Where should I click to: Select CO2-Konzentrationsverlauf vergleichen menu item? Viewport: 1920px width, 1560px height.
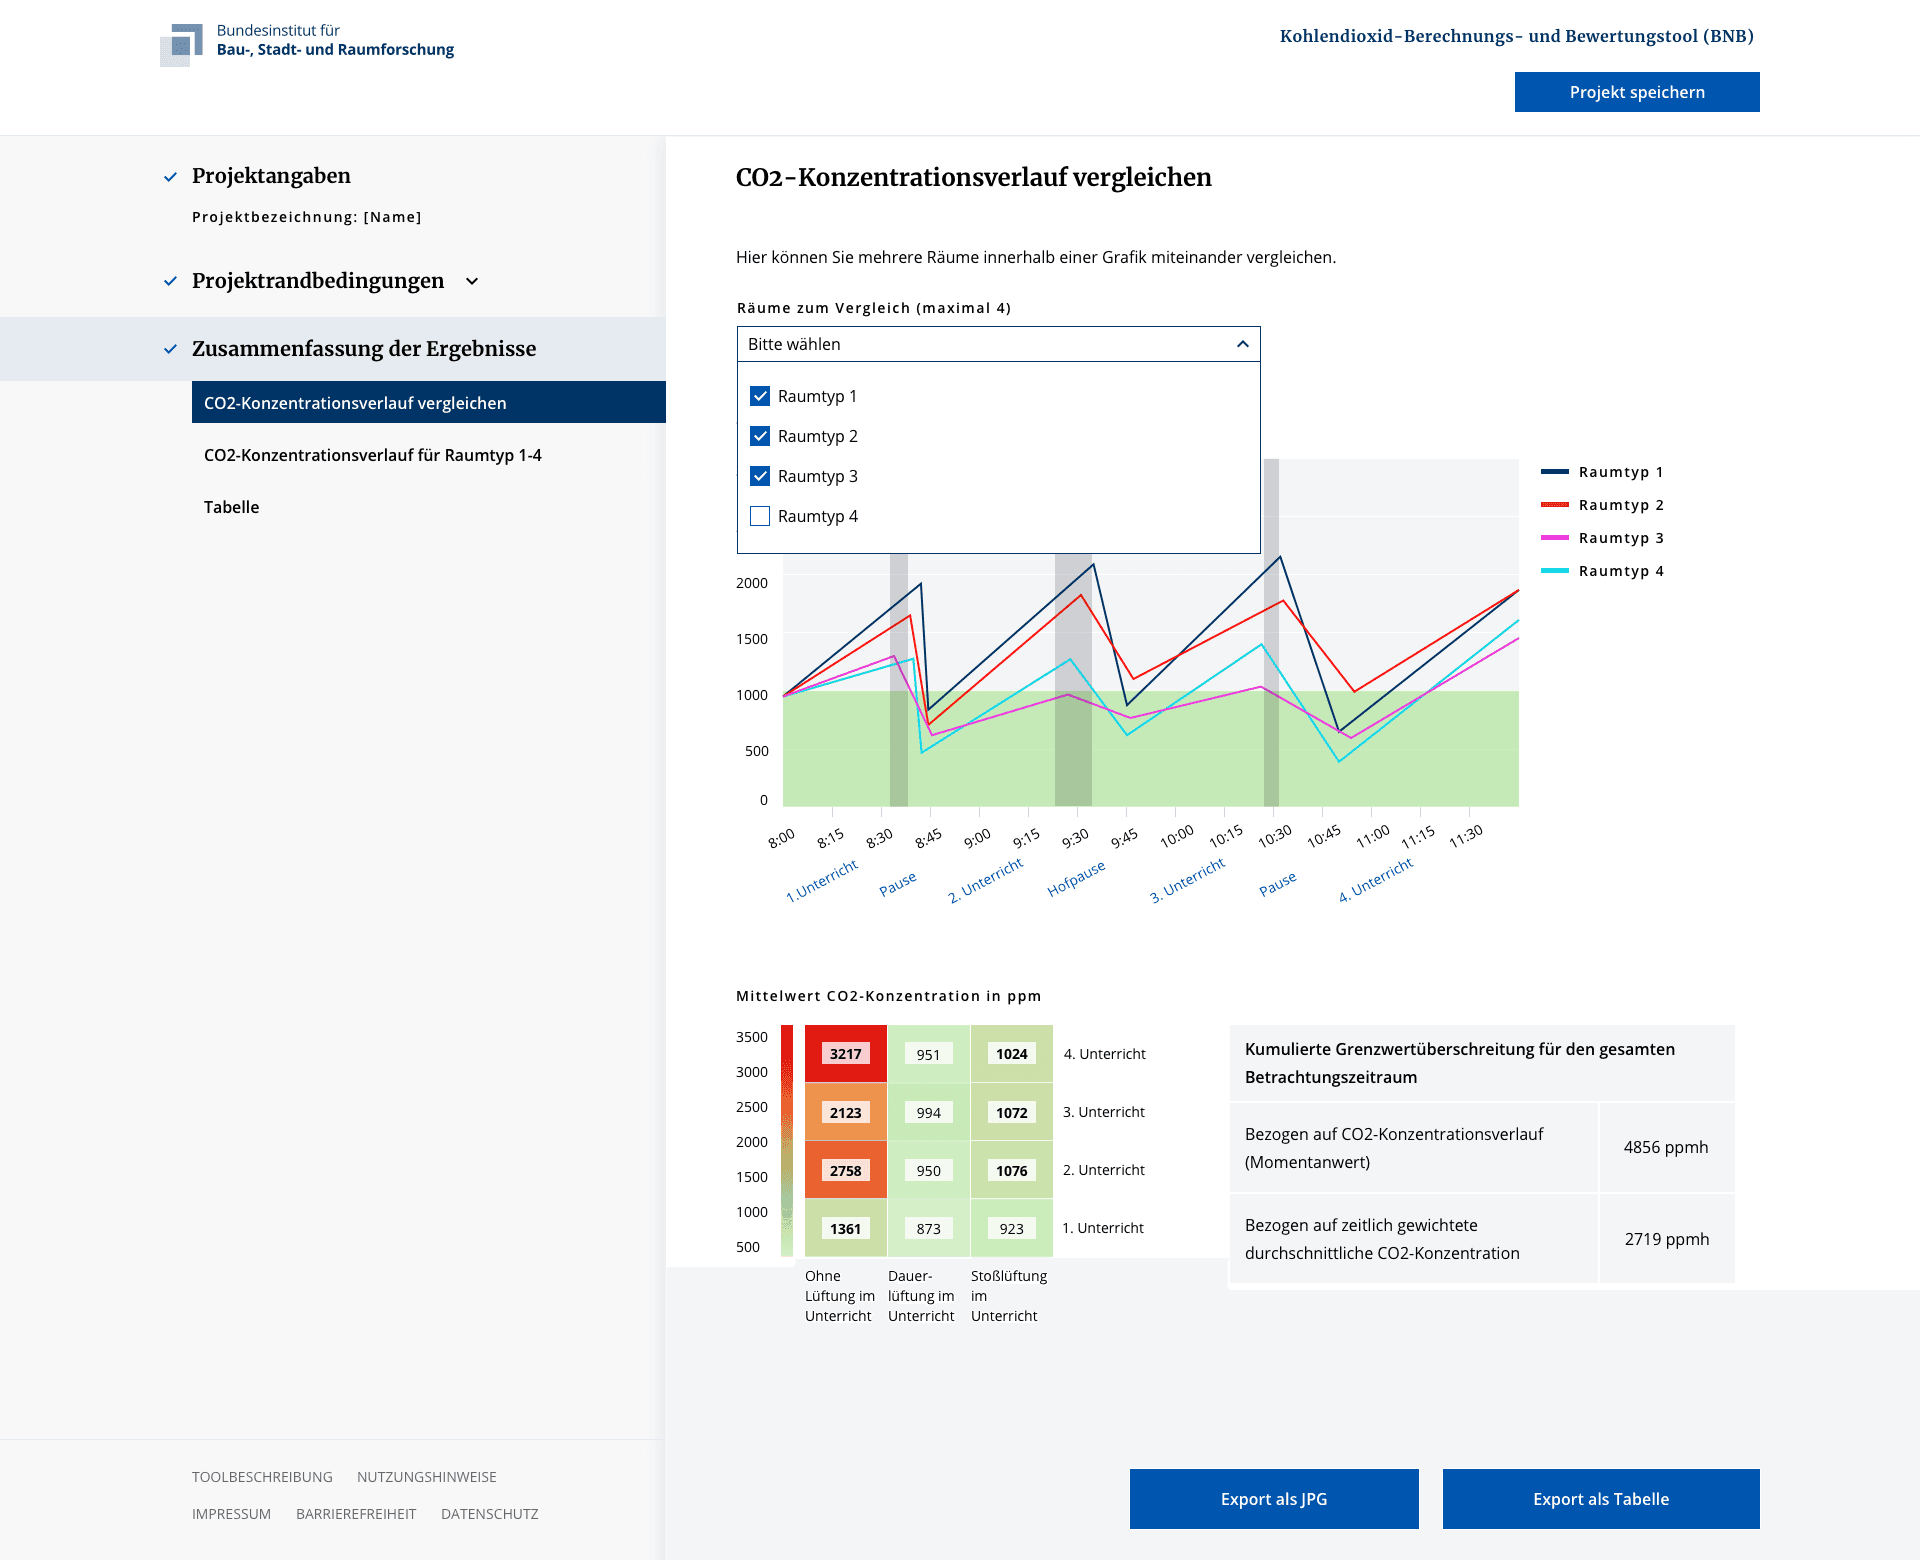tap(429, 402)
